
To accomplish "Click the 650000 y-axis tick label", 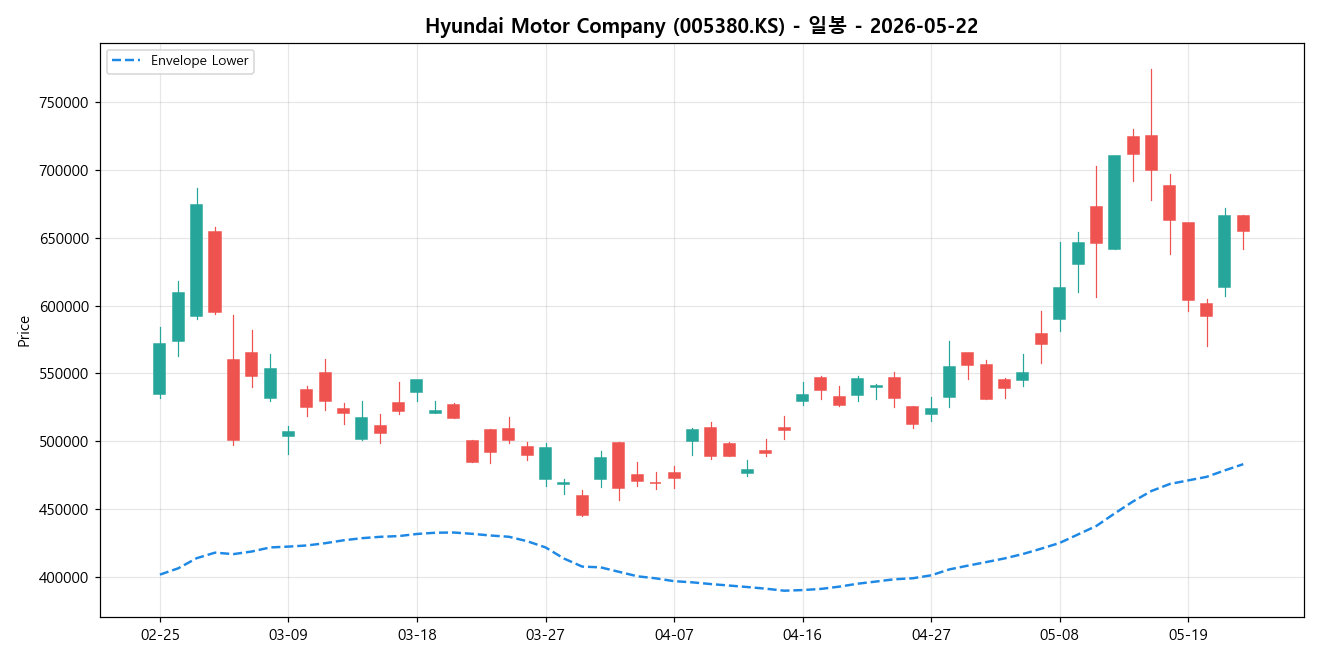I will (x=66, y=239).
